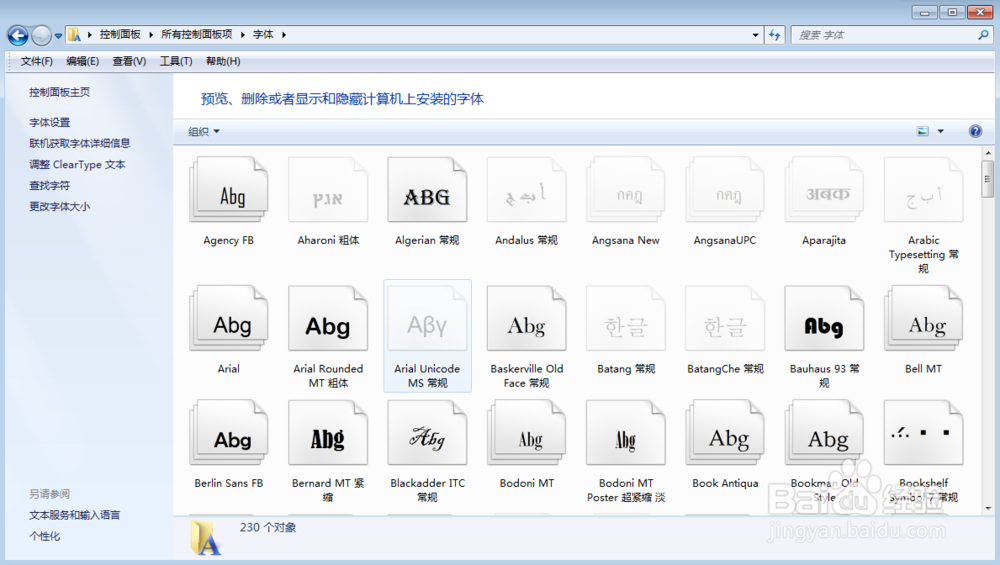
Task: Select the Arabic Typesetting font icon
Action: click(923, 190)
